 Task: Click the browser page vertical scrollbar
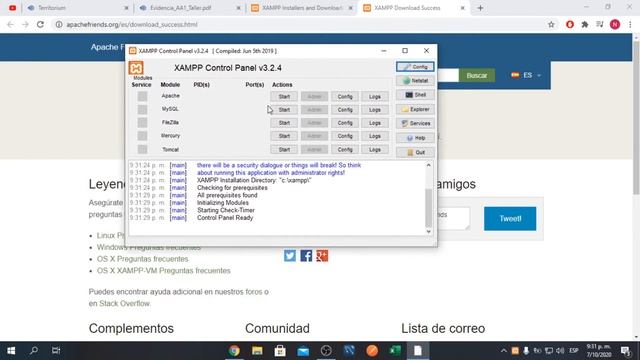(x=636, y=117)
